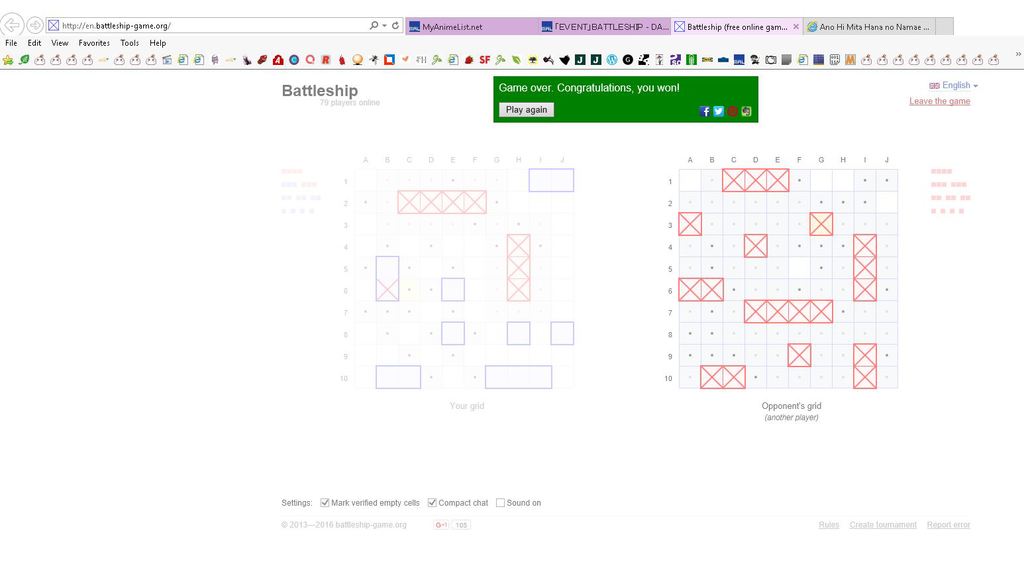Open the black heart bookmark
Viewport: 1024px width, 566px height.
pos(564,60)
